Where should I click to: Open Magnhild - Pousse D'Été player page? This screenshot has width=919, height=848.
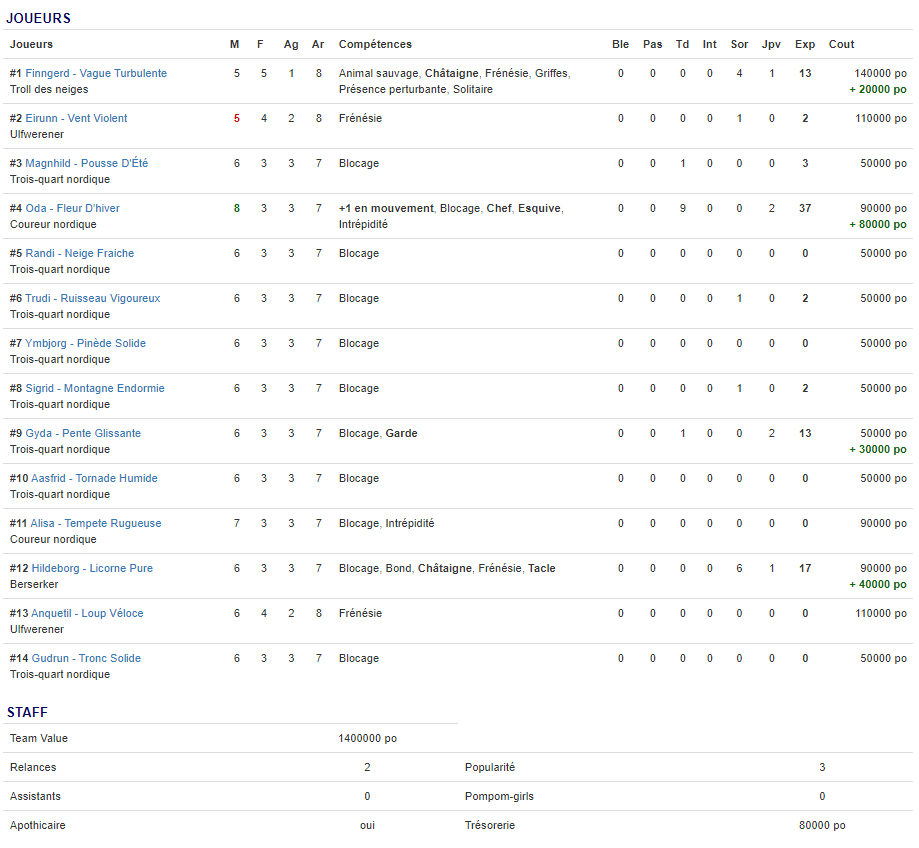point(86,163)
